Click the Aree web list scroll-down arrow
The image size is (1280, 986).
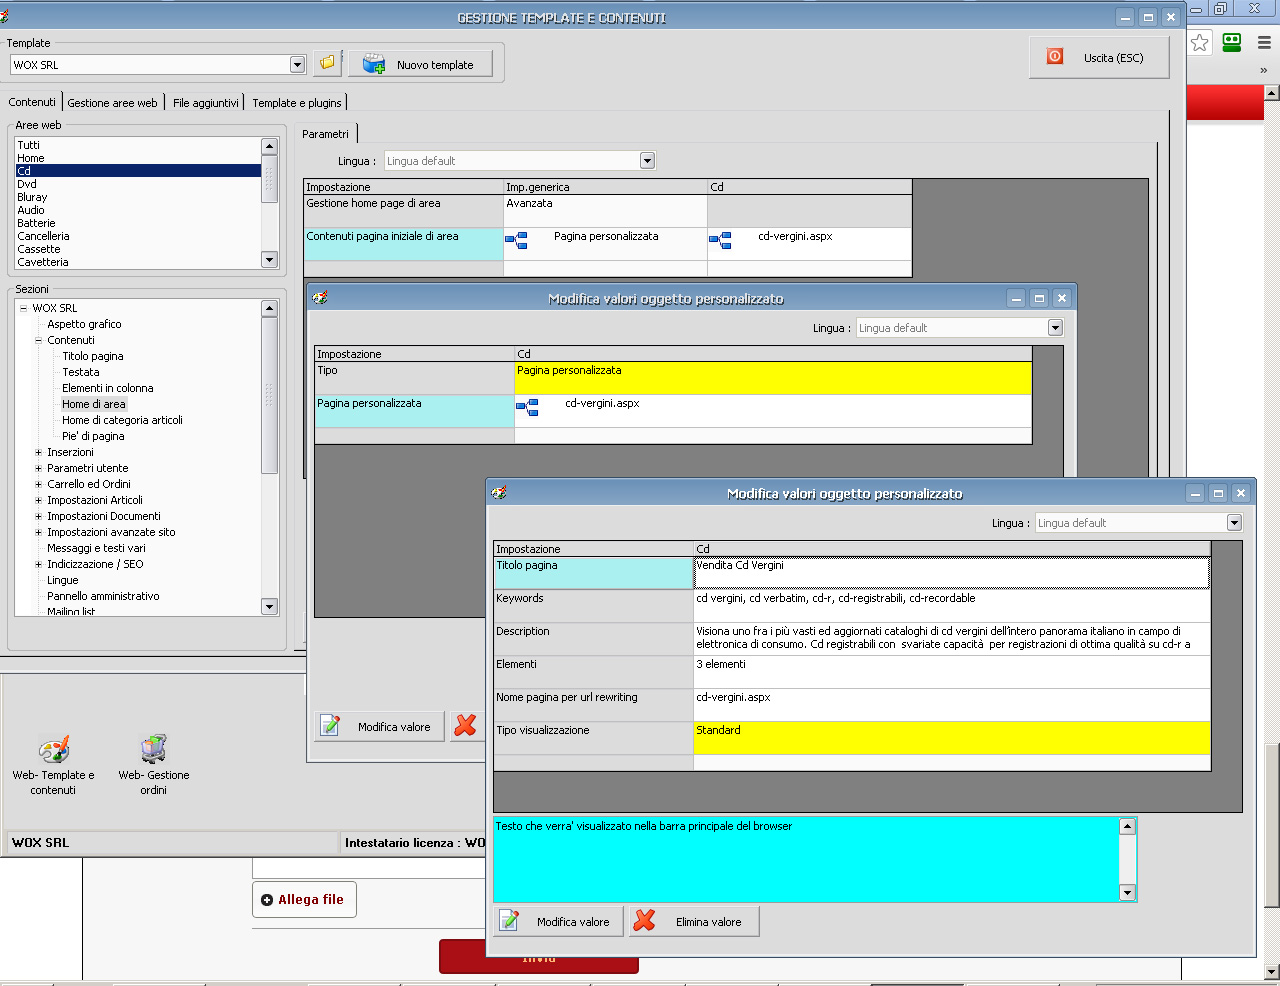tap(269, 260)
